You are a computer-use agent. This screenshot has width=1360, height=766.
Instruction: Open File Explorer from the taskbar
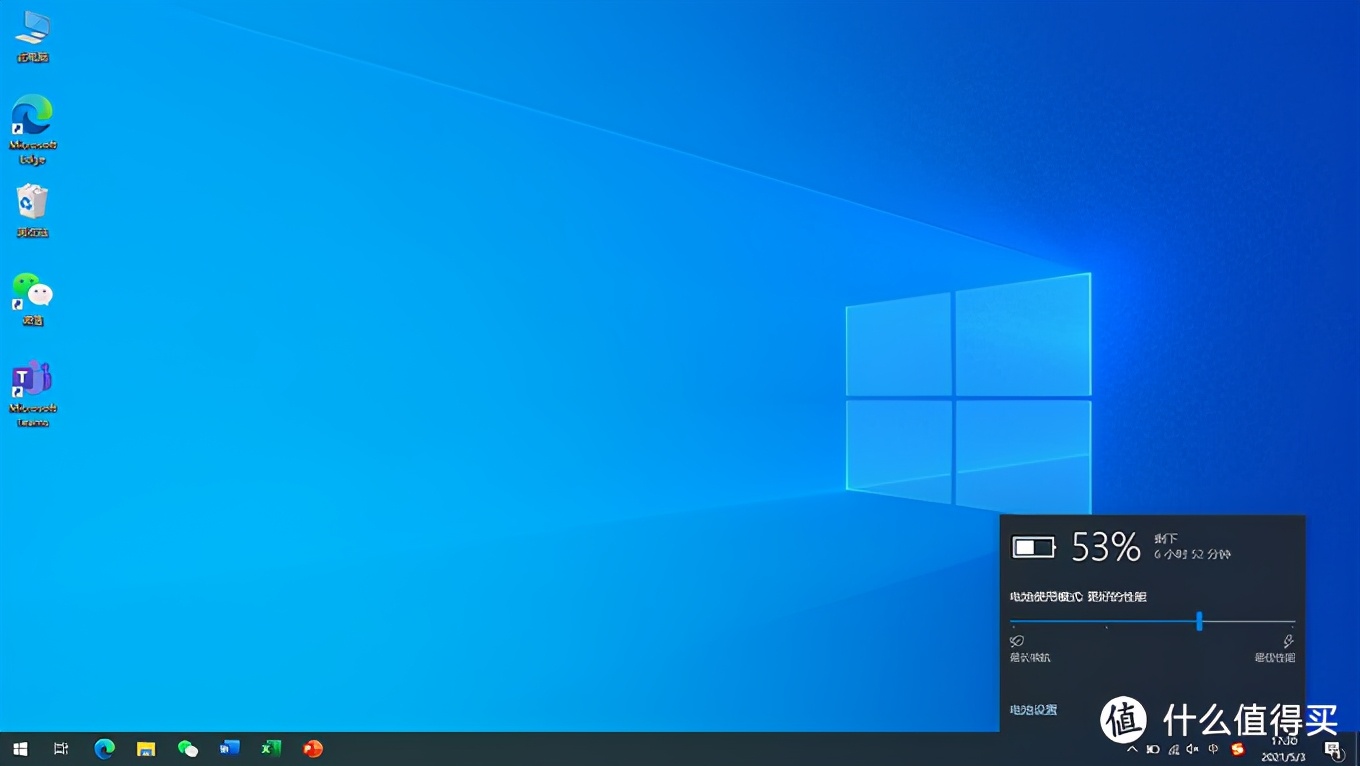pyautogui.click(x=146, y=748)
